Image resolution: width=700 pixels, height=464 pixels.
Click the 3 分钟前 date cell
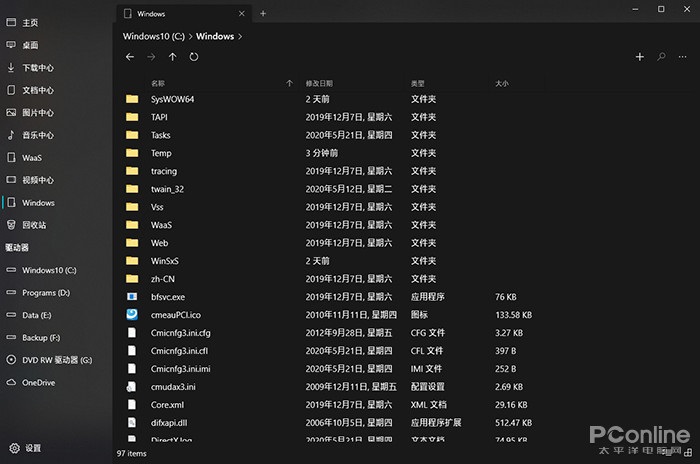pyautogui.click(x=321, y=153)
